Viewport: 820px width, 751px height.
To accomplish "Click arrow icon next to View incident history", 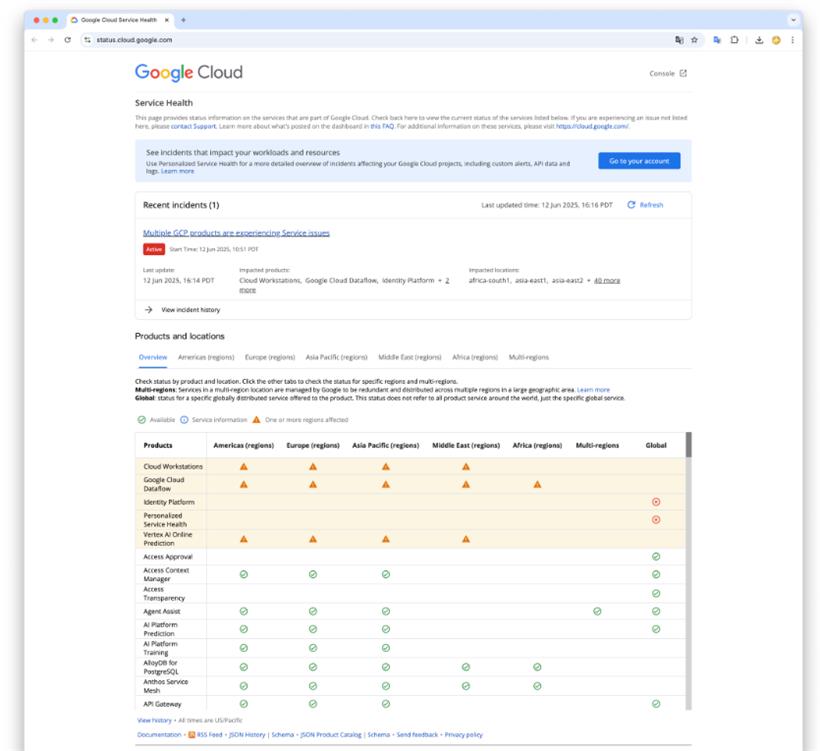I will point(149,310).
